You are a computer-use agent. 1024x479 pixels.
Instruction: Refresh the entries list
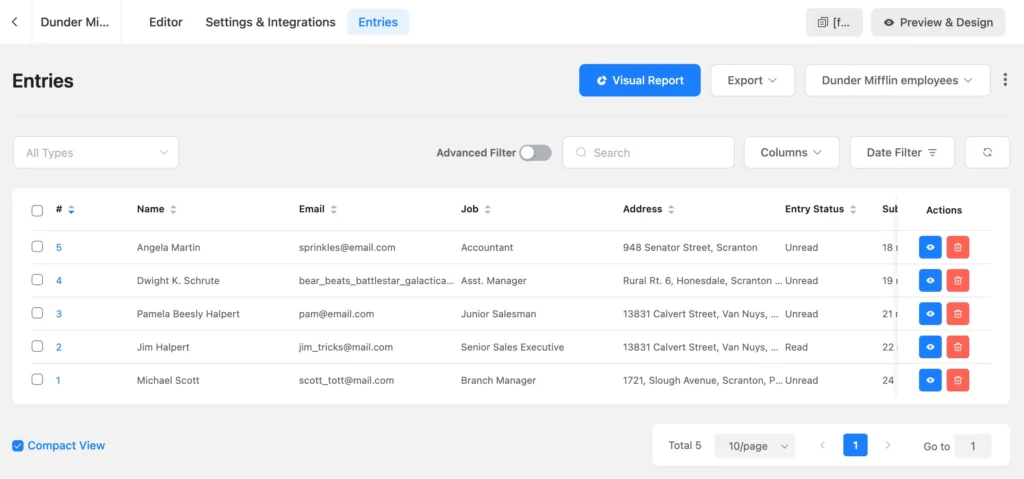[x=987, y=152]
